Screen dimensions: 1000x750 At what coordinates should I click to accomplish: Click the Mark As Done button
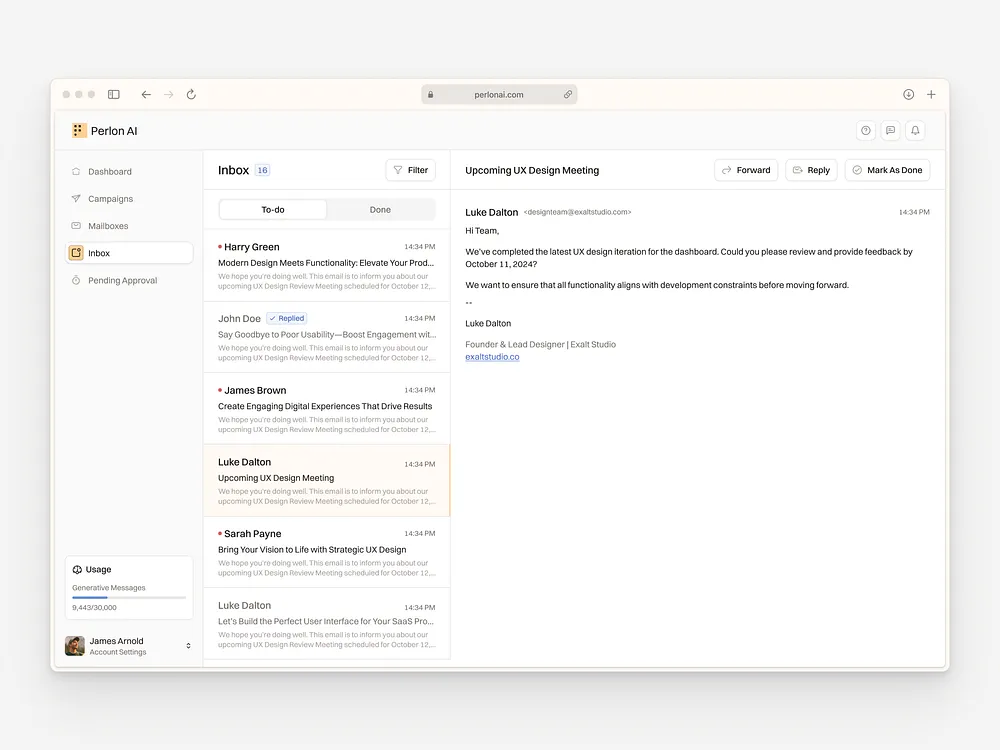tap(887, 169)
